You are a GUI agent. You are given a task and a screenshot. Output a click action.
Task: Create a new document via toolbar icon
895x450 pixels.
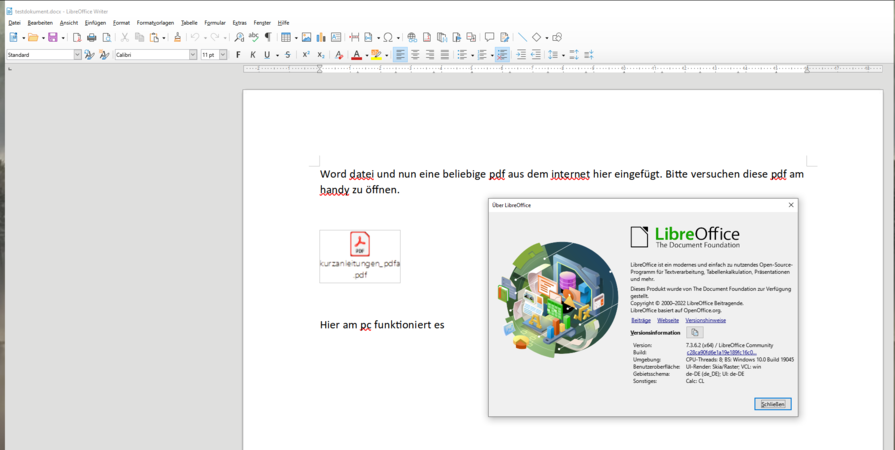pyautogui.click(x=14, y=38)
